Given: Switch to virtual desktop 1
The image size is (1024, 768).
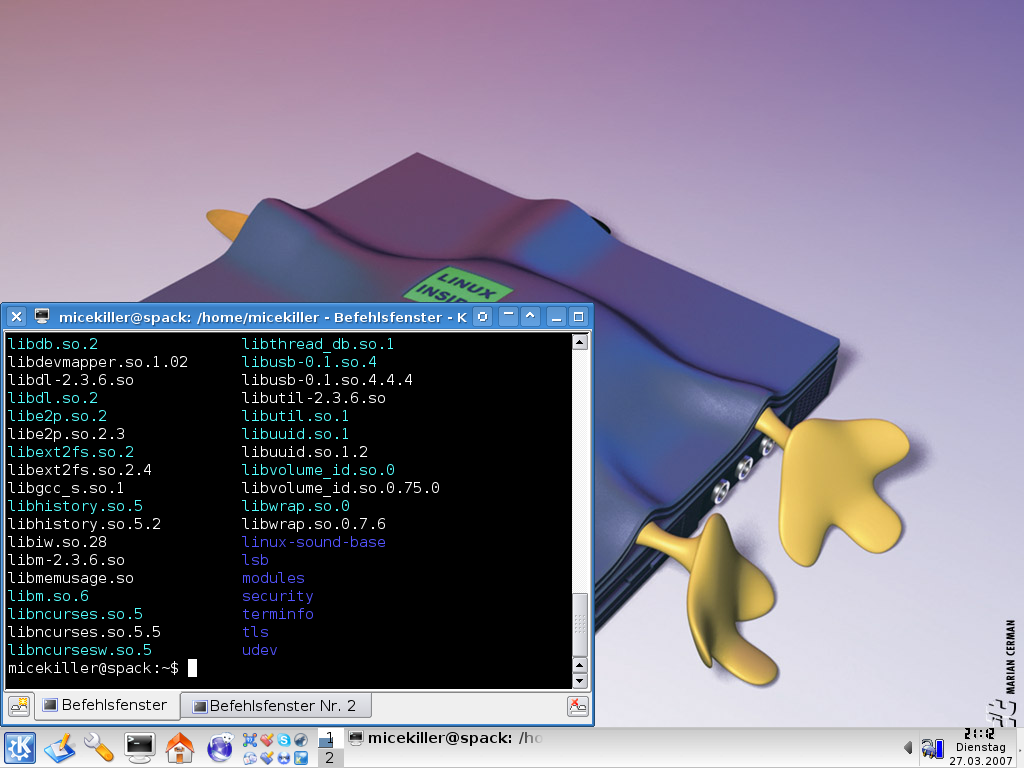Looking at the screenshot, I should pos(330,739).
